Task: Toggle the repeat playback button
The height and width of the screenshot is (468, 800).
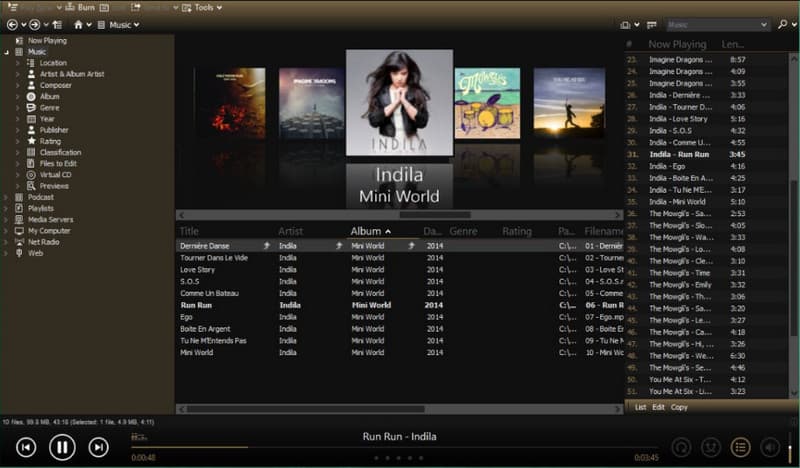Action: pyautogui.click(x=681, y=448)
